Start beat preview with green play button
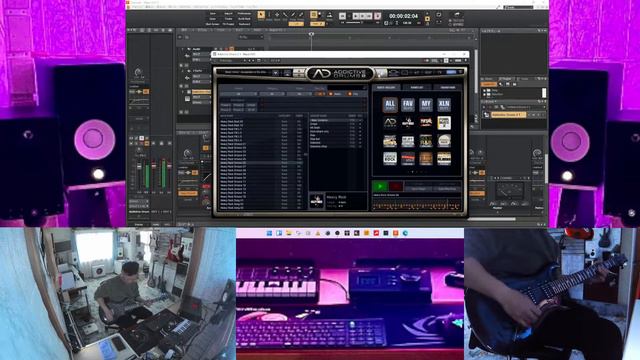Image resolution: width=640 pixels, height=360 pixels. coord(380,187)
